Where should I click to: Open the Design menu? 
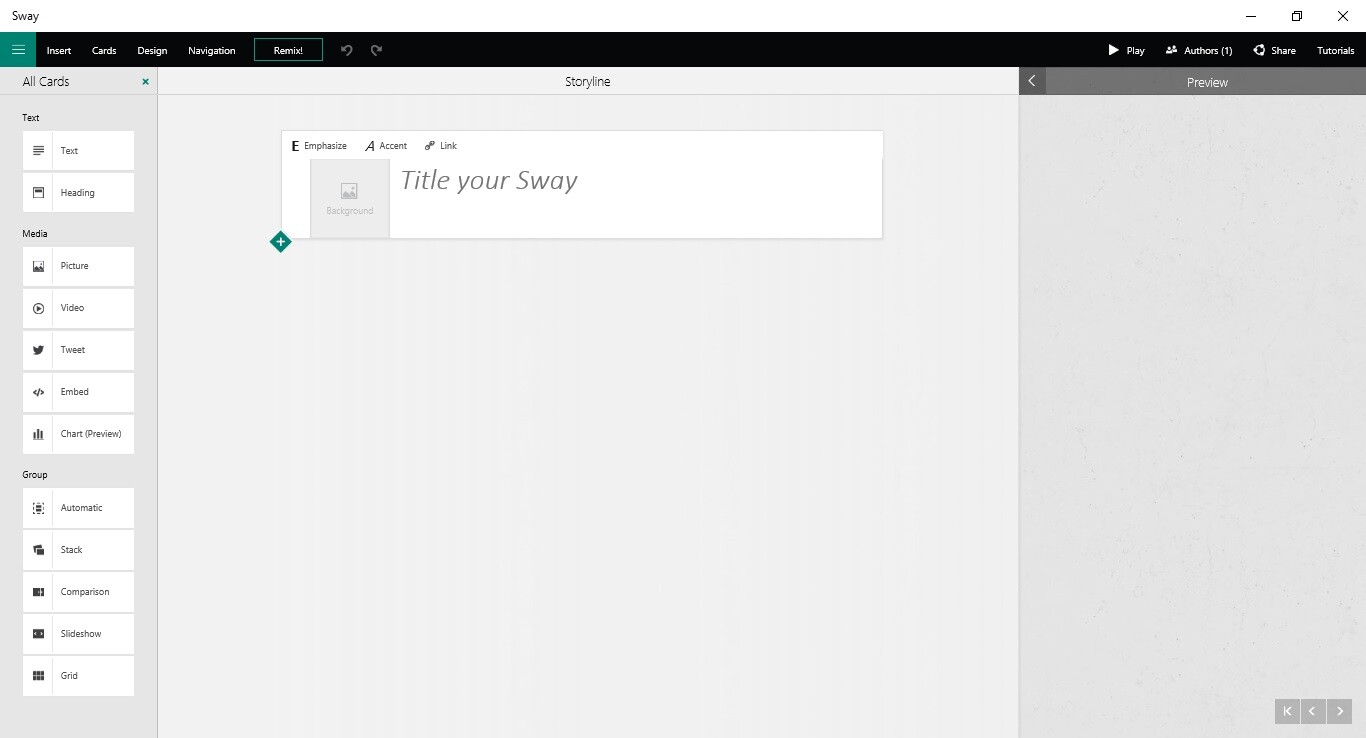pyautogui.click(x=151, y=50)
